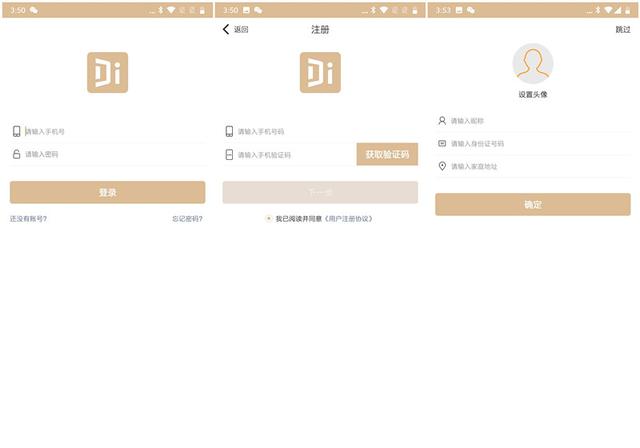The width and height of the screenshot is (640, 448).
Task: Click the location pin icon
Action: tap(442, 166)
